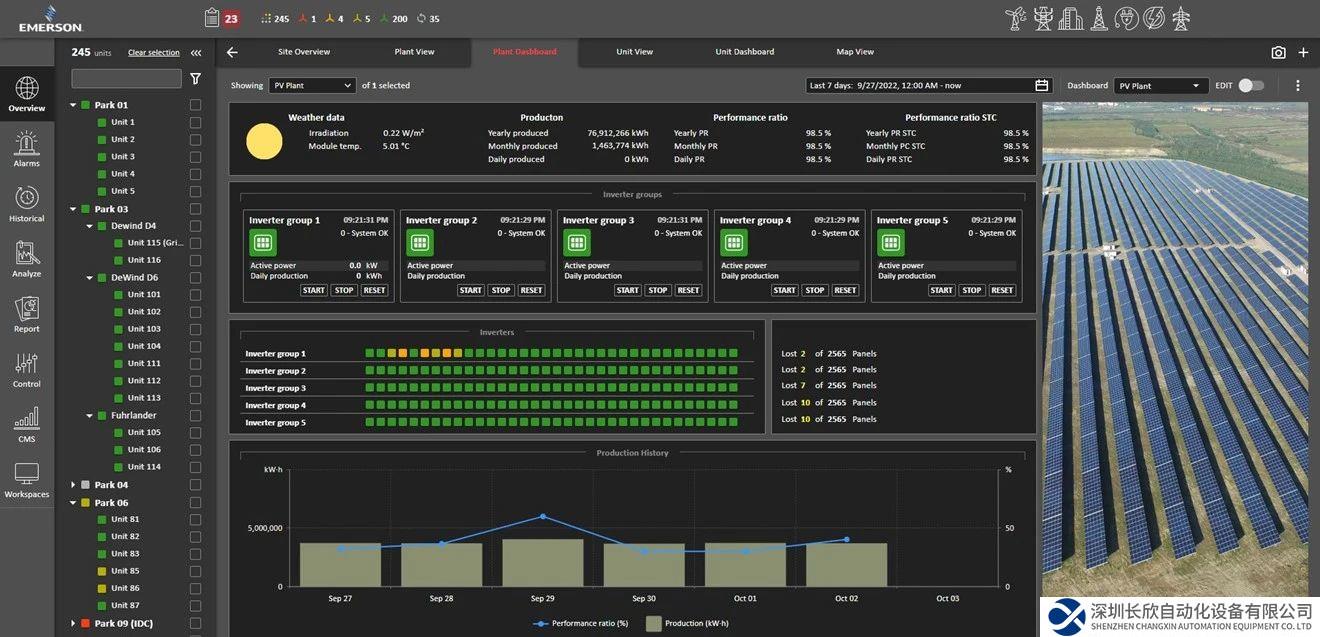Open the Historical view icon
Screen dimensions: 1320x637
click(x=27, y=204)
